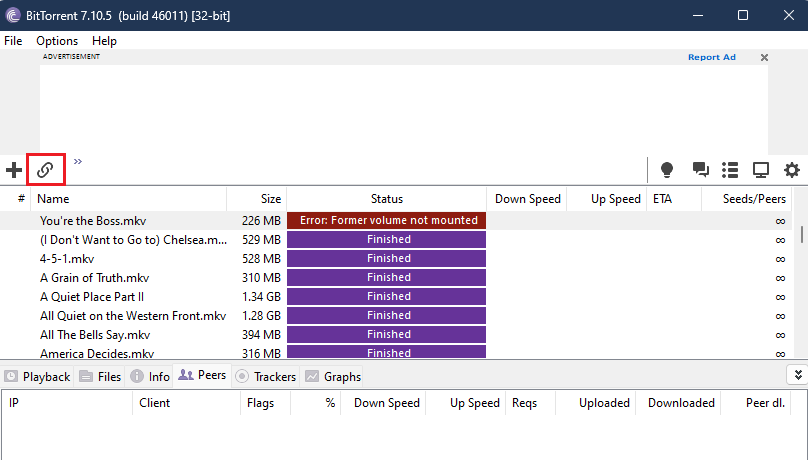Click the Report Ad link
The image size is (808, 460).
pyautogui.click(x=712, y=57)
